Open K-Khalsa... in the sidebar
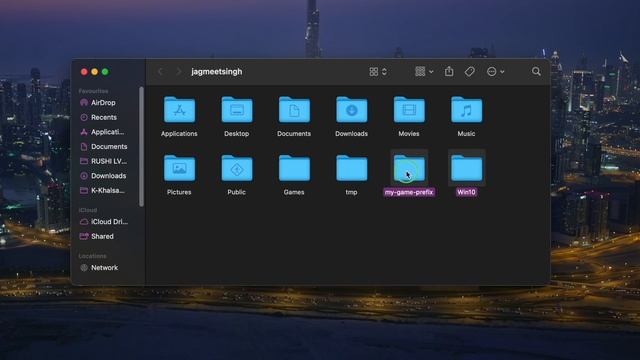This screenshot has width=640, height=360. tap(108, 191)
